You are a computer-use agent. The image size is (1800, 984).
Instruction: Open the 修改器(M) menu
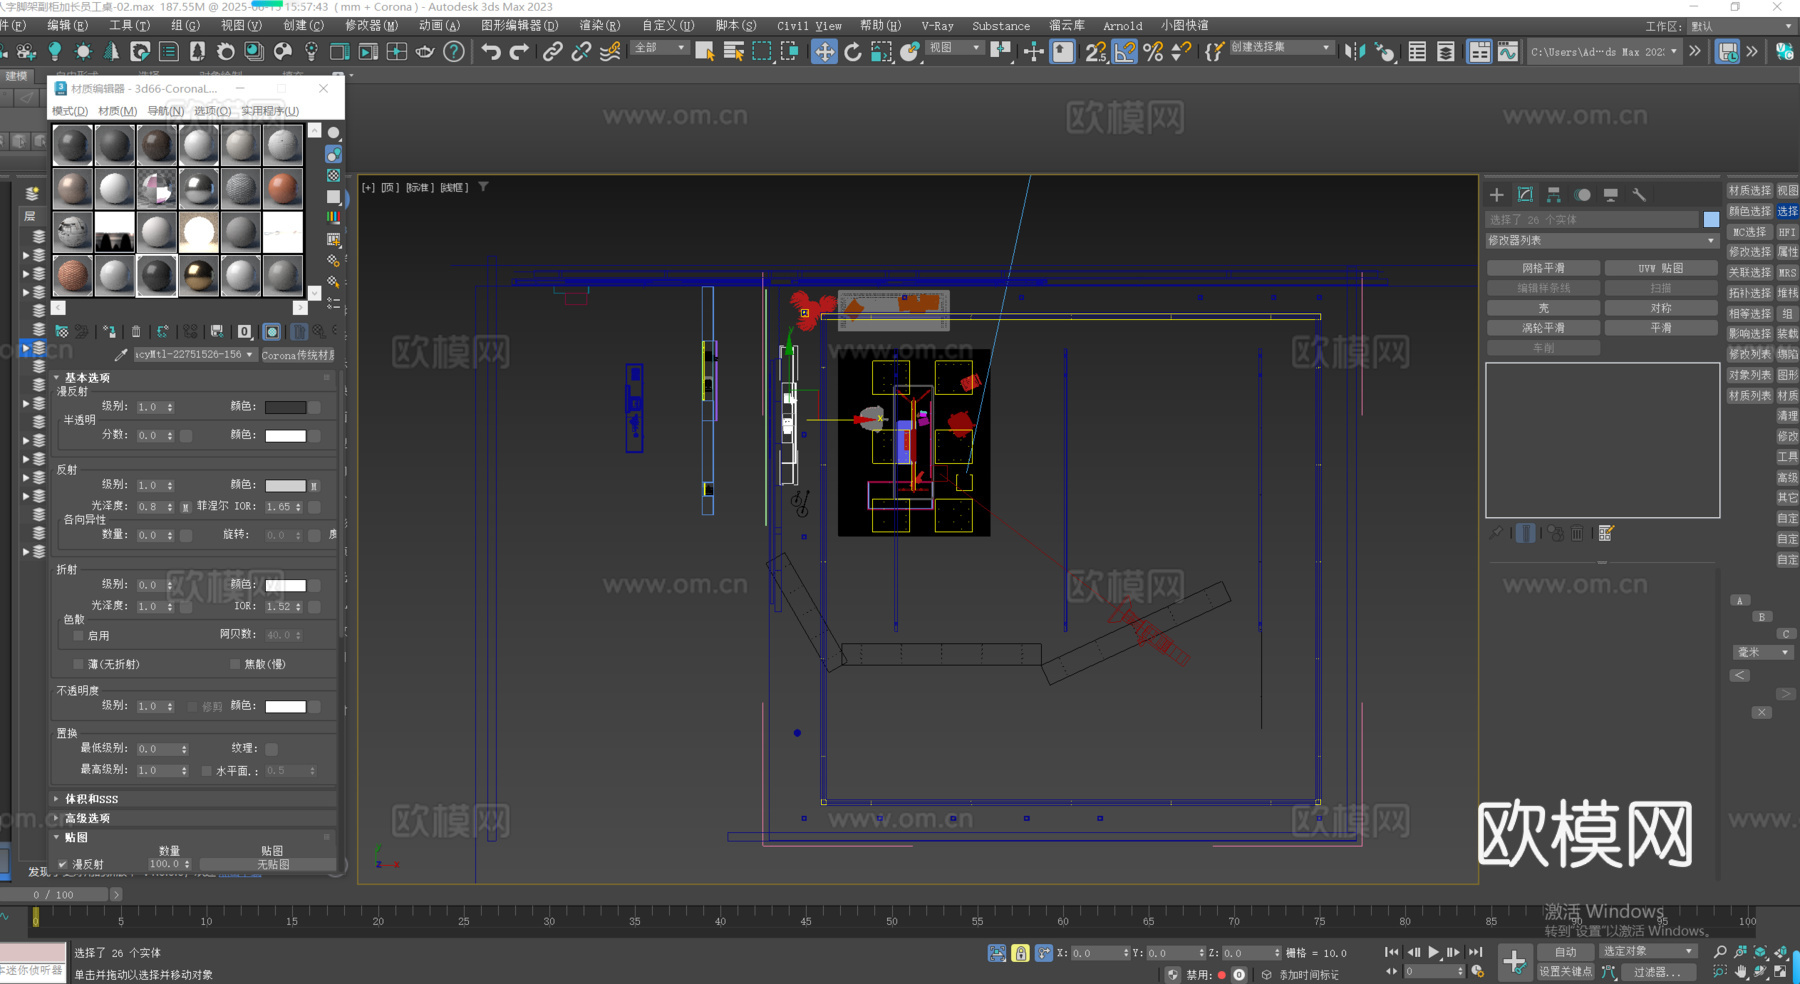pyautogui.click(x=371, y=26)
